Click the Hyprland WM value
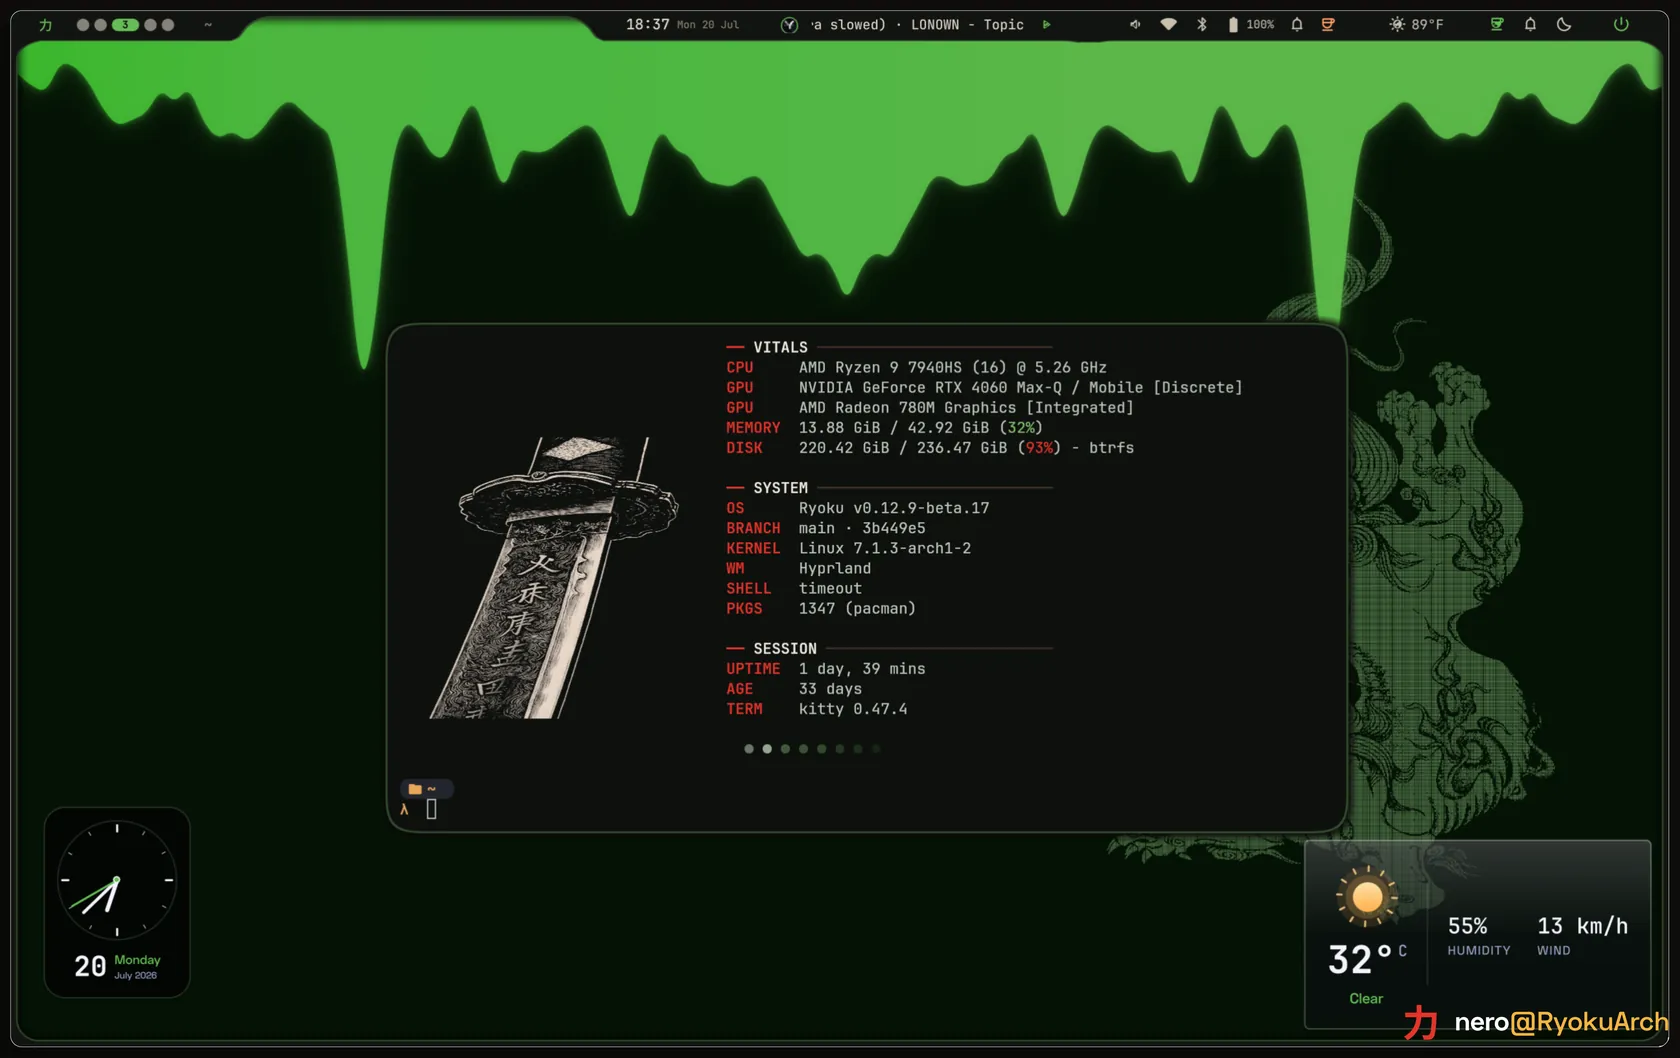Viewport: 1680px width, 1058px height. pos(835,568)
